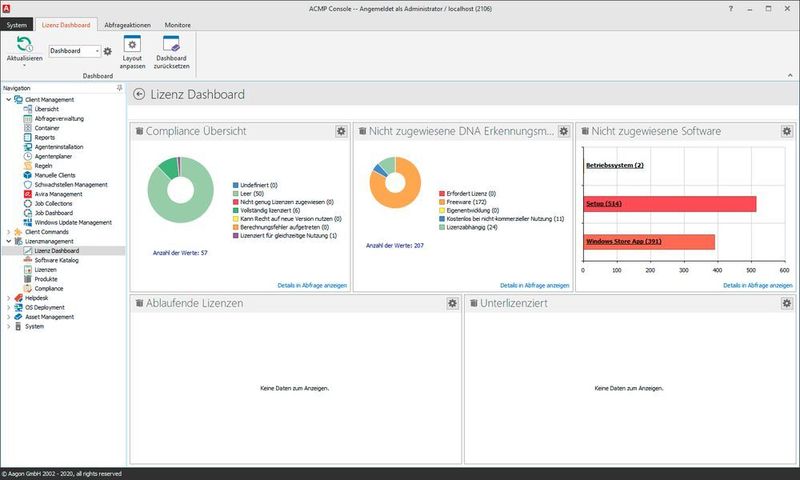Click trash icon of Compliance Übersicht widget

pyautogui.click(x=139, y=131)
